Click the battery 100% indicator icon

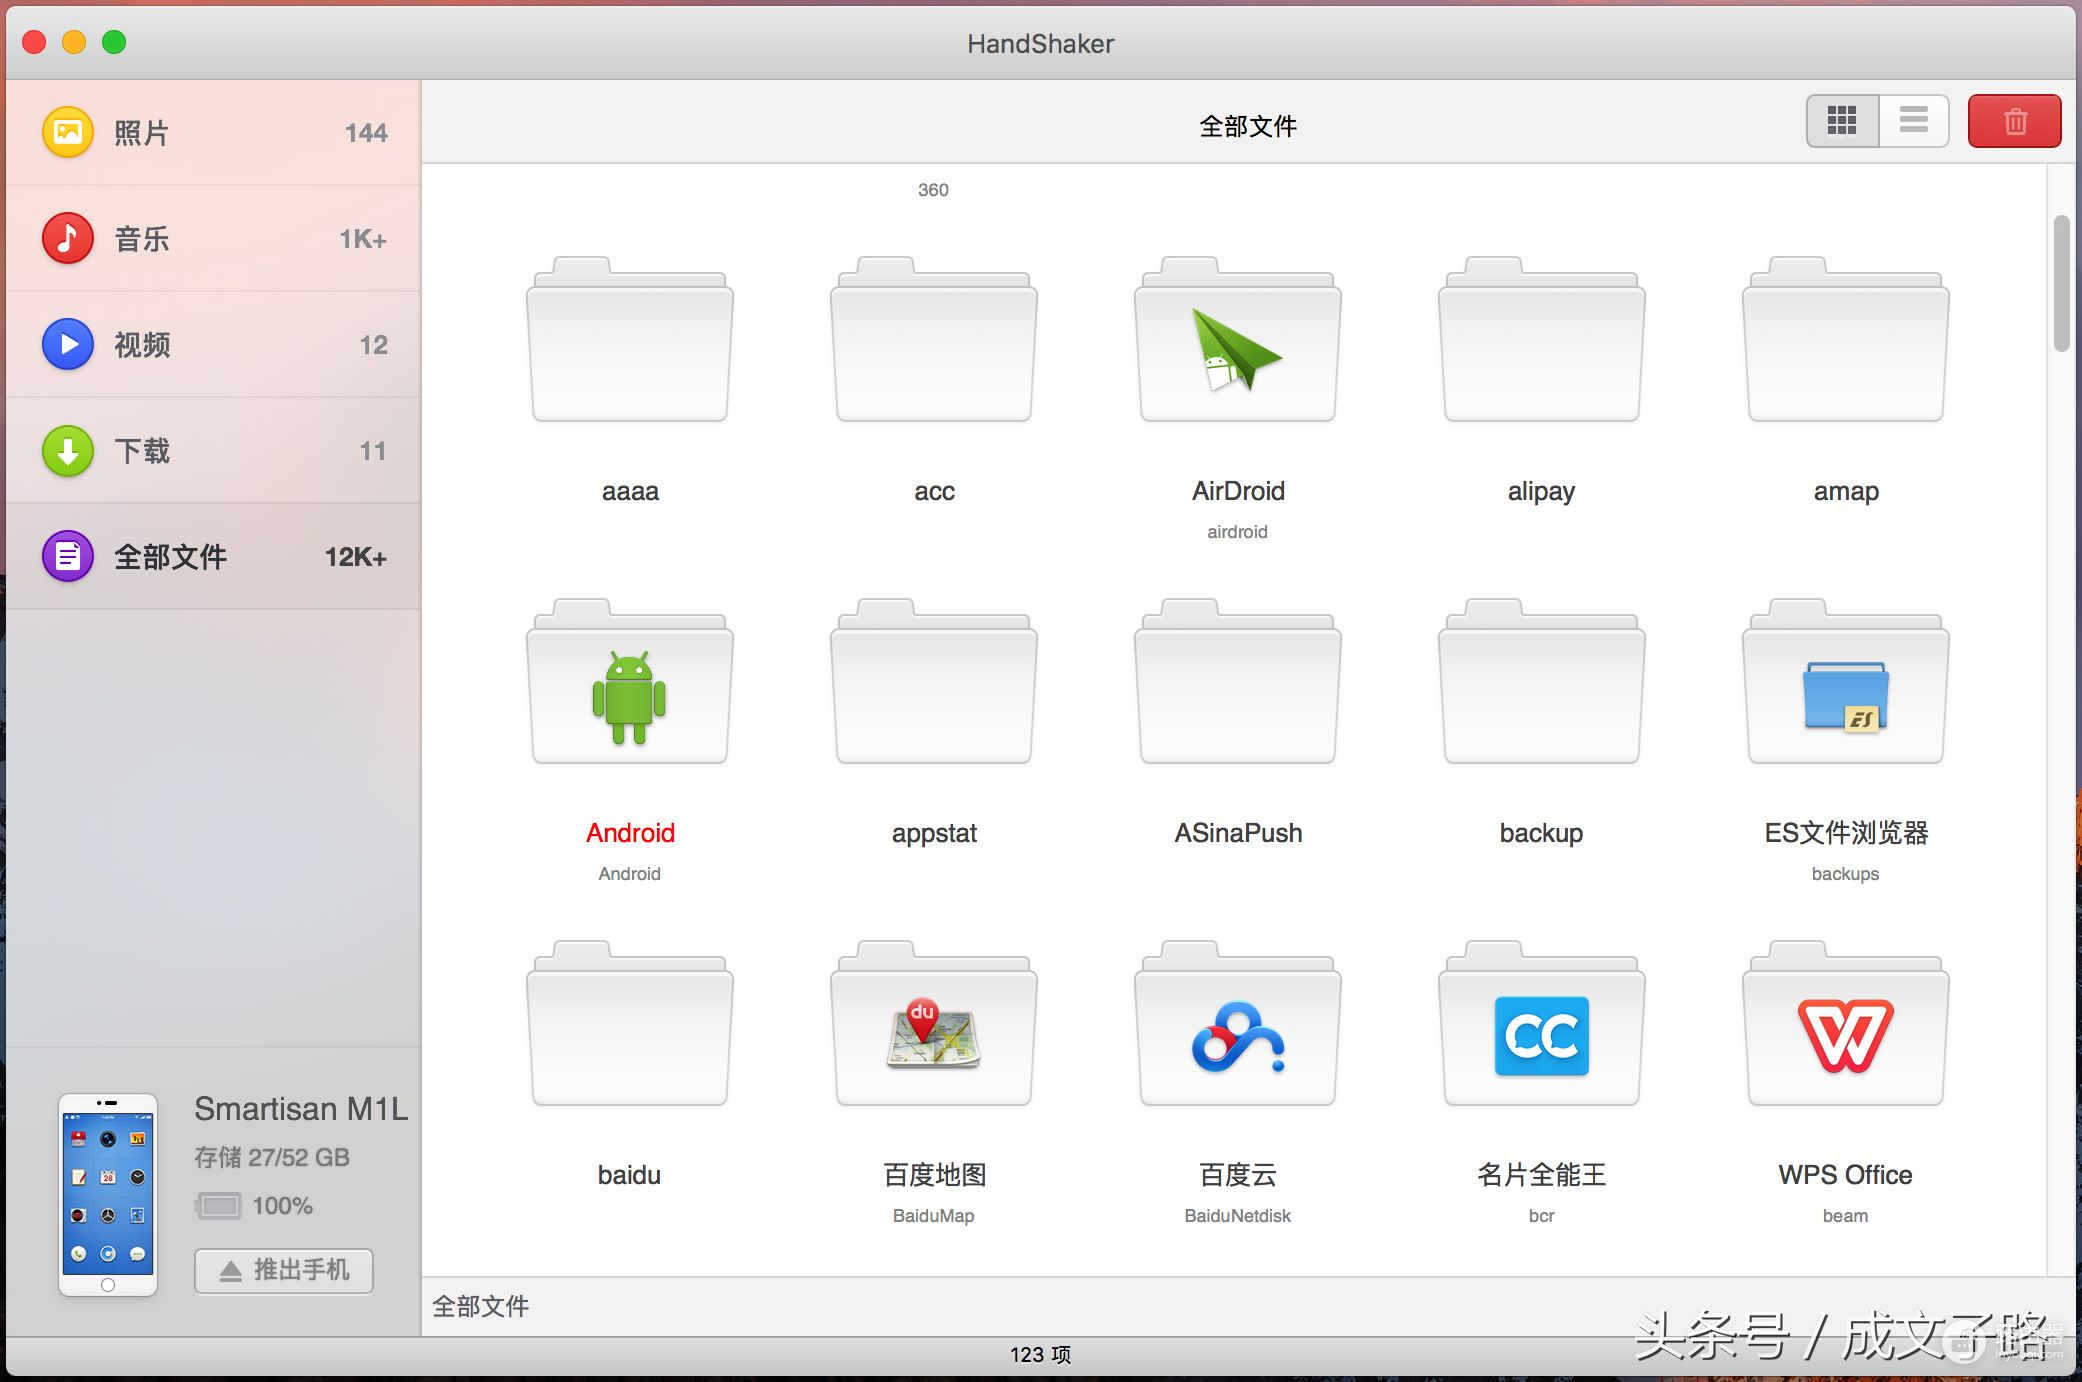pyautogui.click(x=218, y=1206)
